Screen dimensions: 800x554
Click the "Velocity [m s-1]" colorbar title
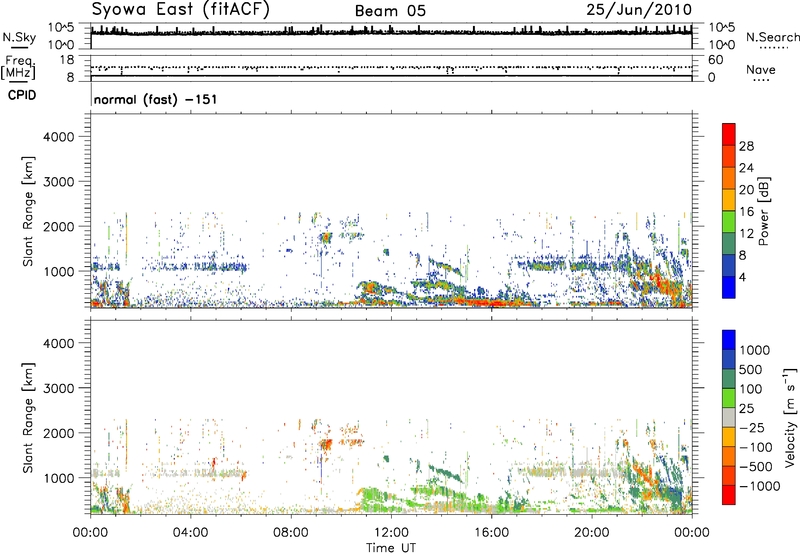(x=790, y=417)
